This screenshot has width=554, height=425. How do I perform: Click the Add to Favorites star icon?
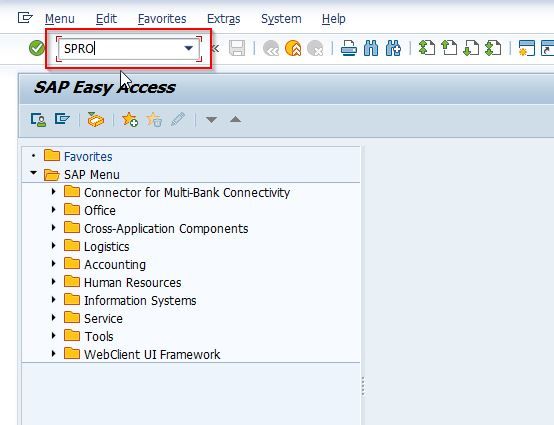[130, 120]
